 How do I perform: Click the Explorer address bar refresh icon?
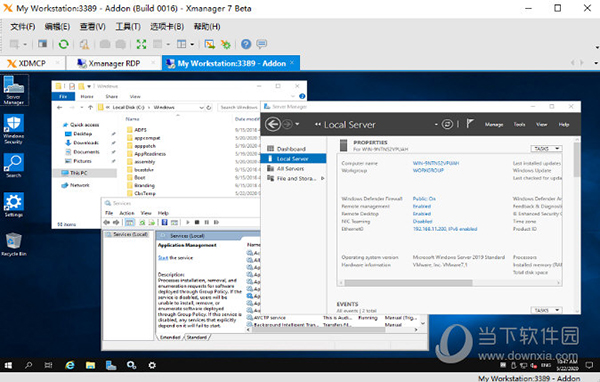[x=209, y=108]
